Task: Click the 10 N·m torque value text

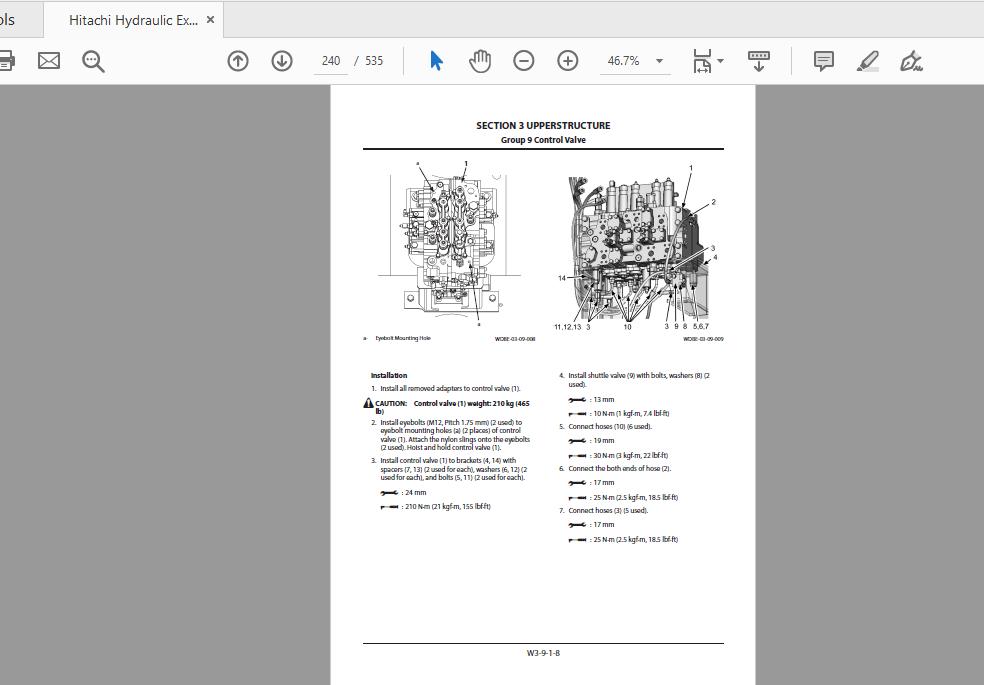Action: click(x=631, y=414)
